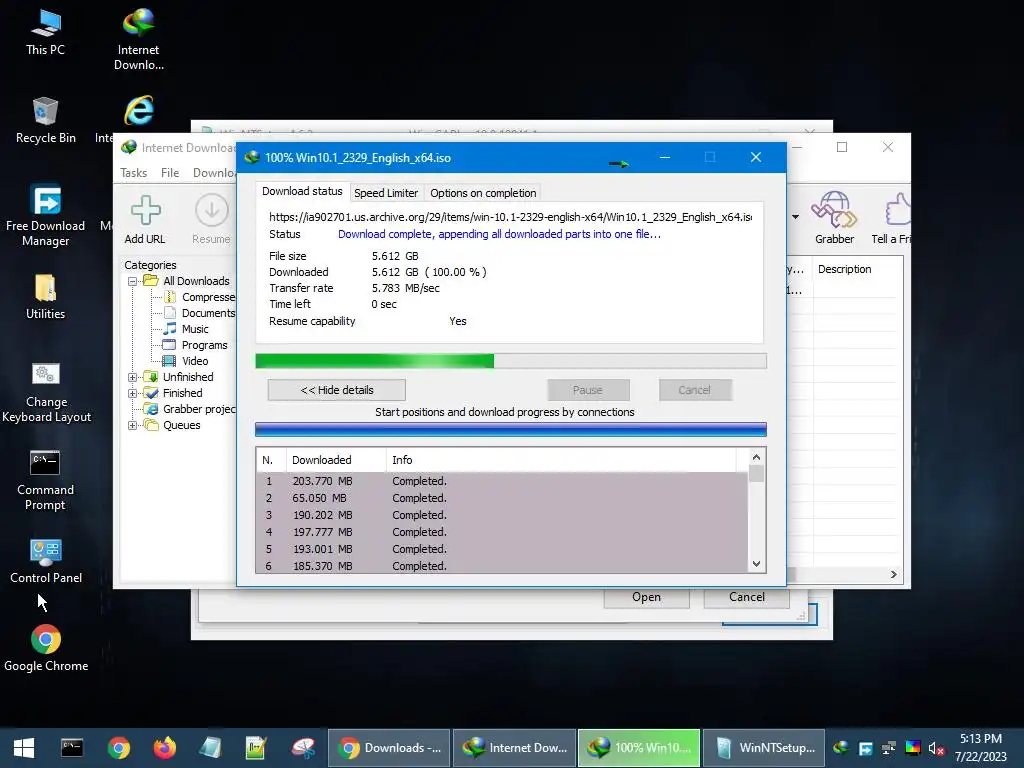This screenshot has height=768, width=1024.
Task: Click the connections list scroll up arrow
Action: tap(756, 458)
